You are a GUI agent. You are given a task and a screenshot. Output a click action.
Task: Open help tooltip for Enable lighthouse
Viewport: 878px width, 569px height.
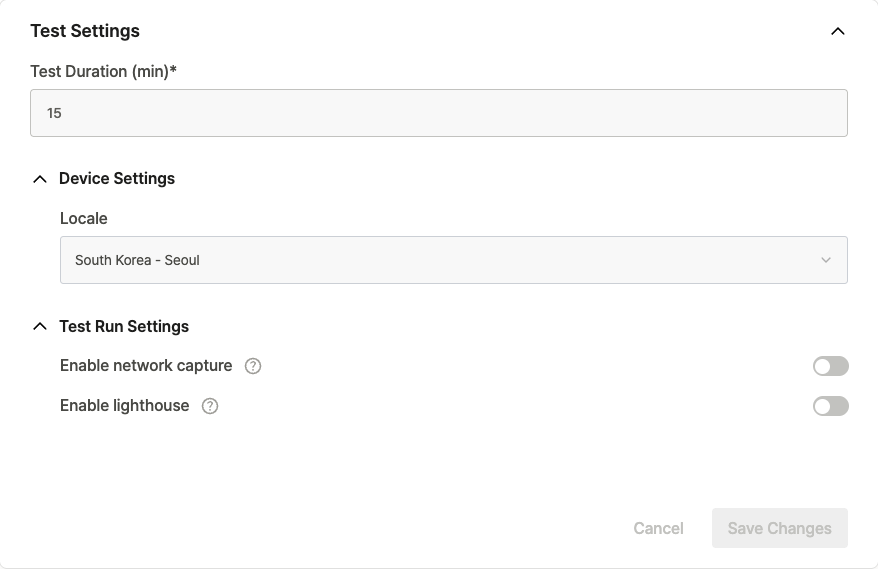click(x=210, y=406)
